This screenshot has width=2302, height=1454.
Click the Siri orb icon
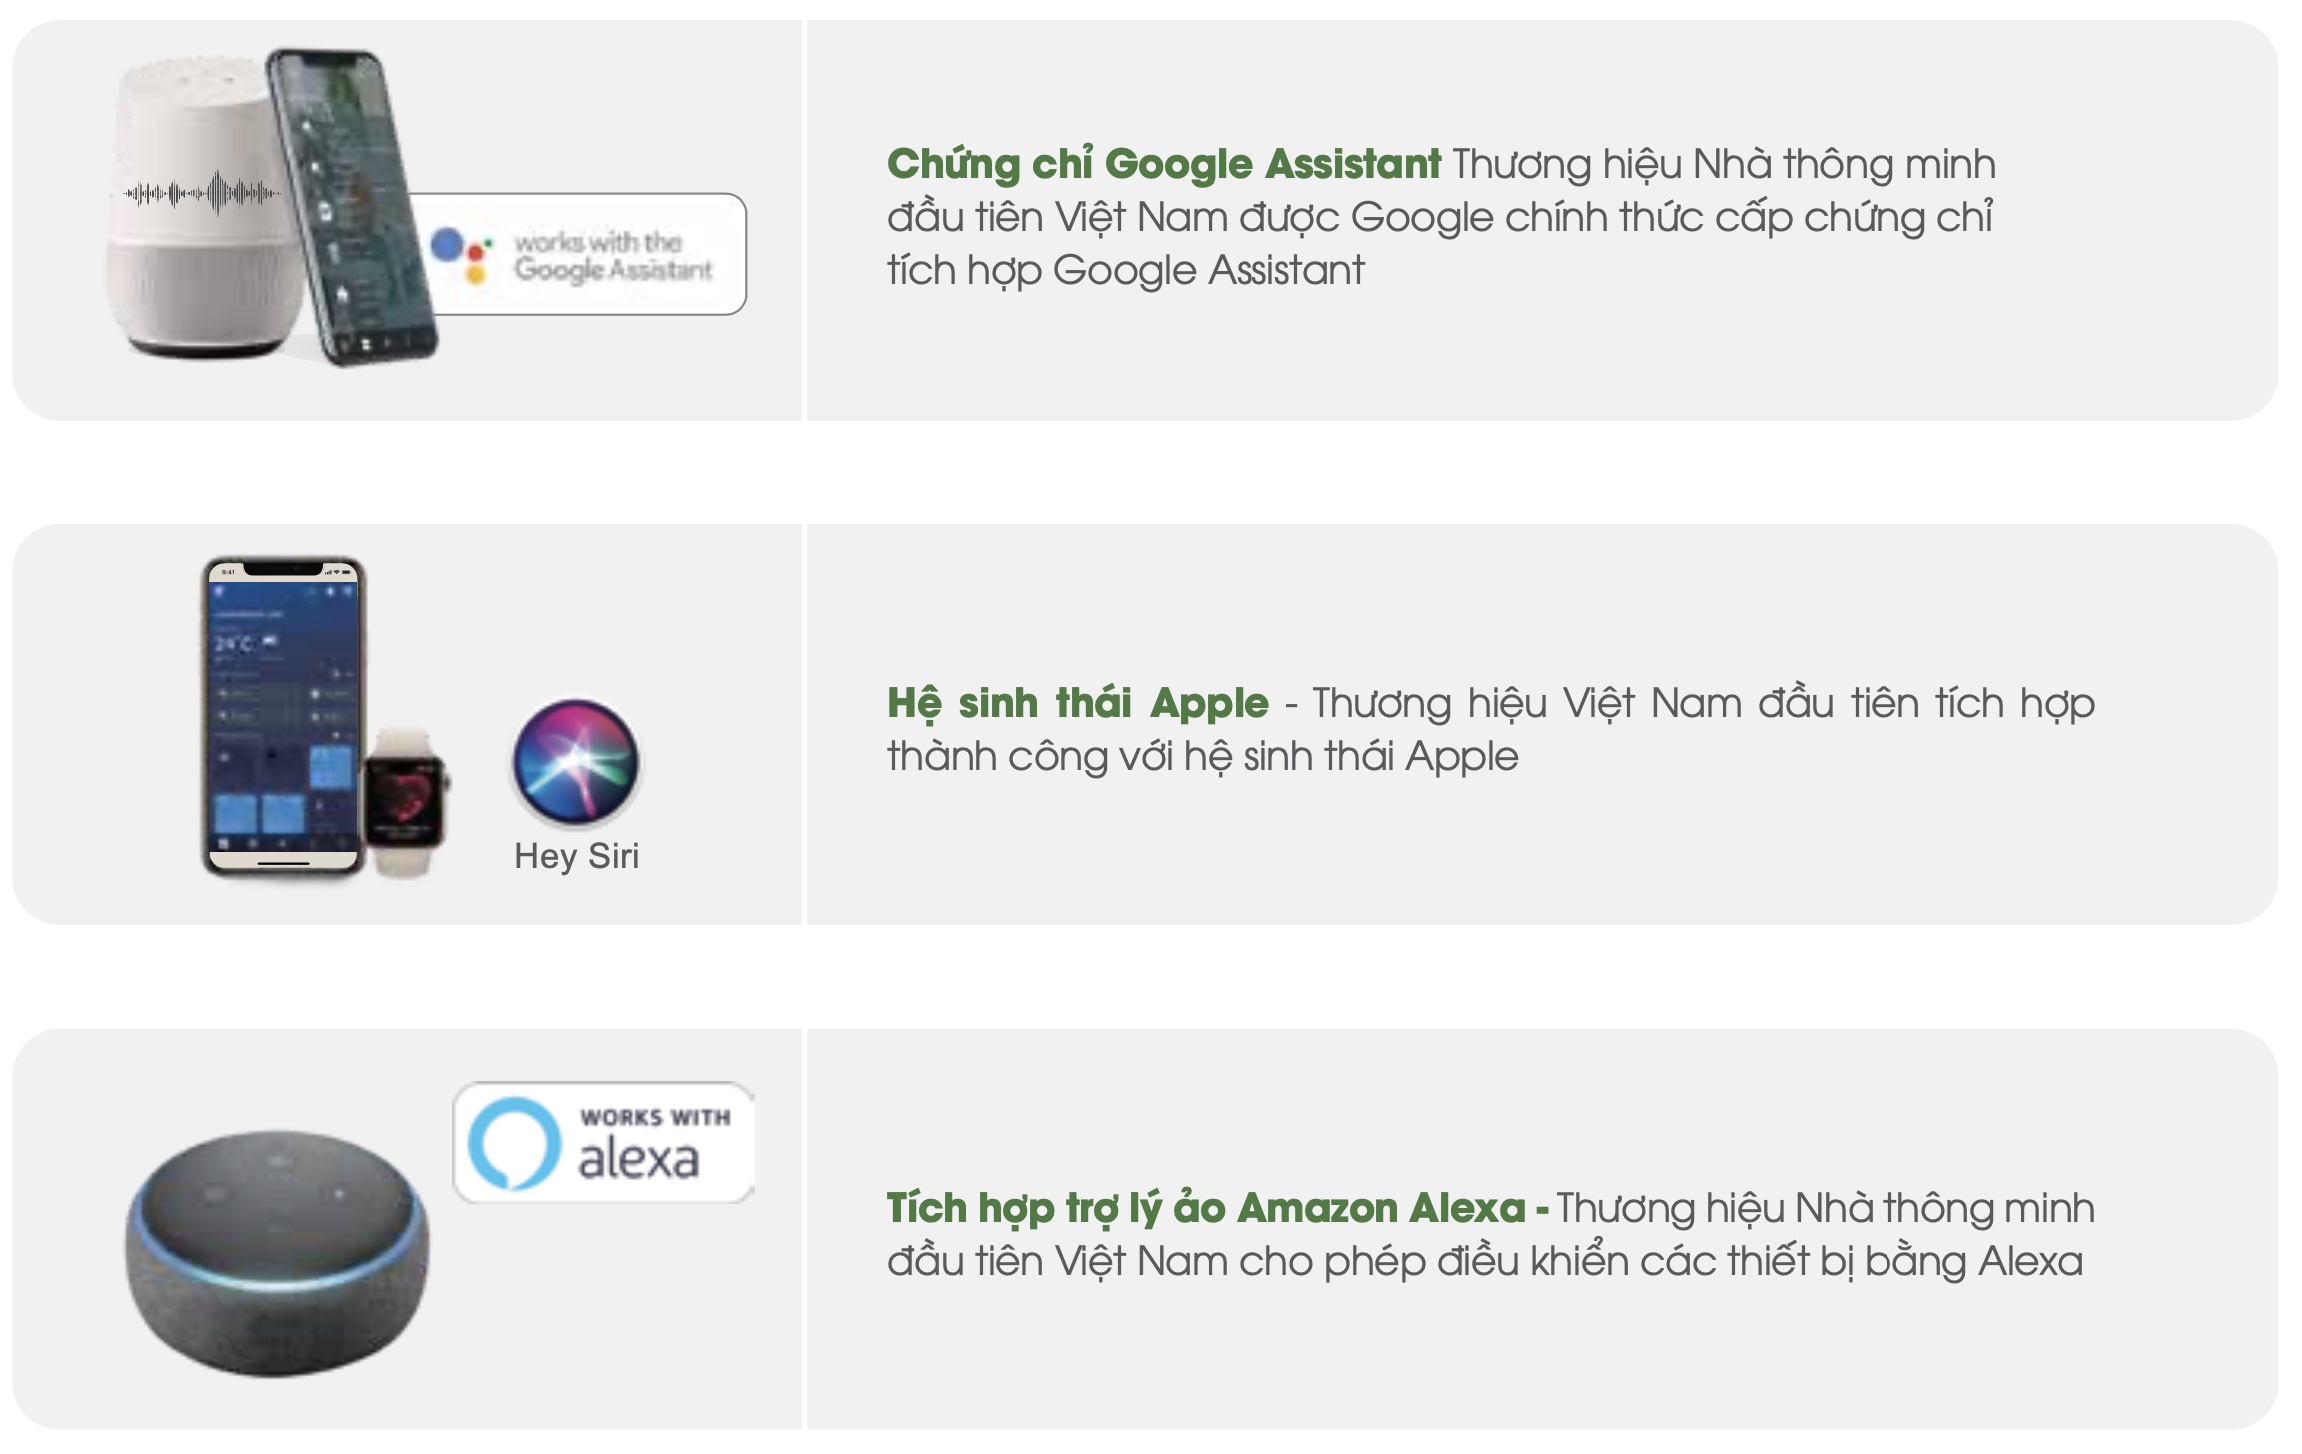(576, 761)
